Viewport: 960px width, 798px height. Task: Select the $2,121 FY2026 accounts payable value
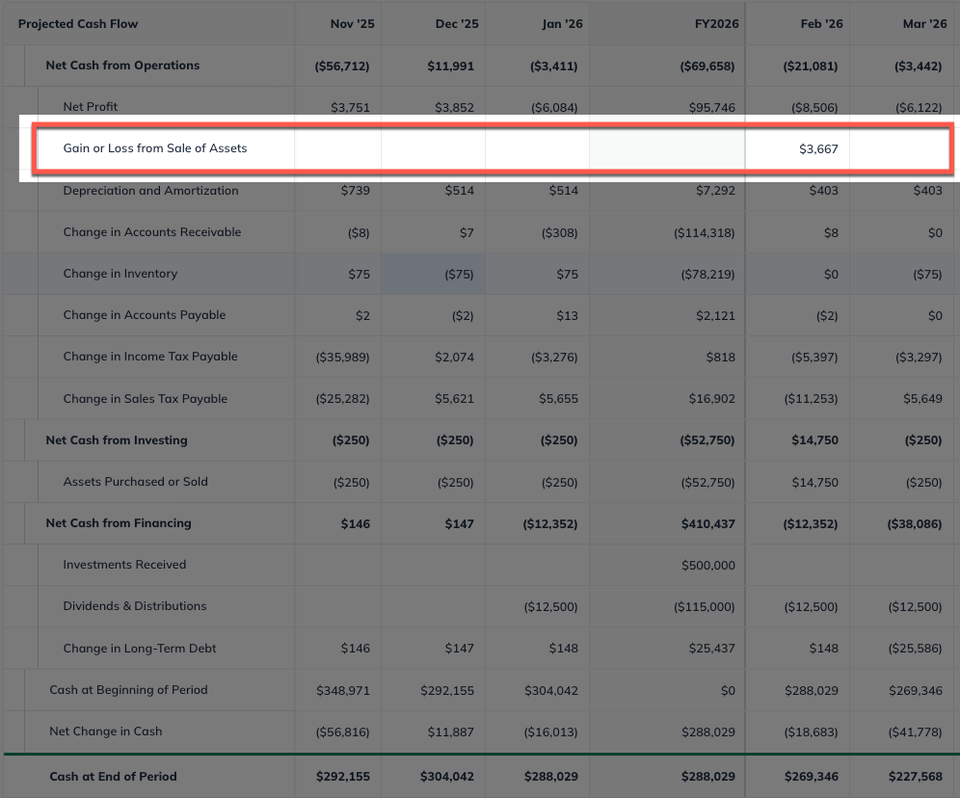(715, 315)
